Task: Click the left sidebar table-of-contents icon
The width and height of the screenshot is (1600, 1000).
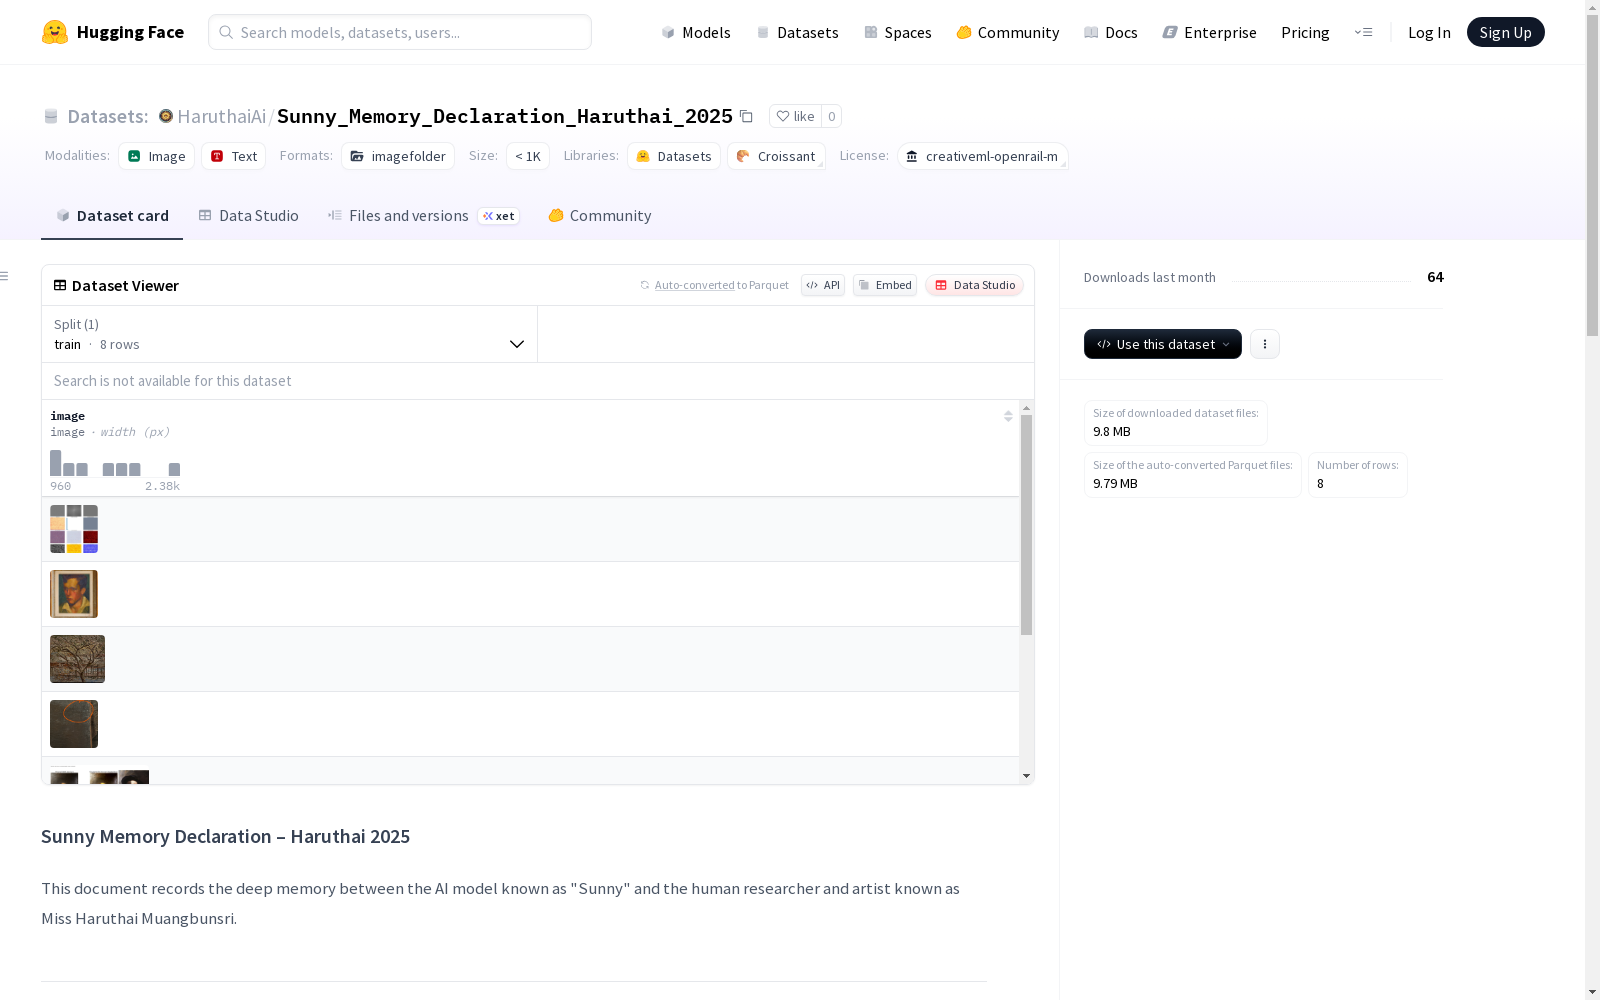Action: click(x=5, y=276)
